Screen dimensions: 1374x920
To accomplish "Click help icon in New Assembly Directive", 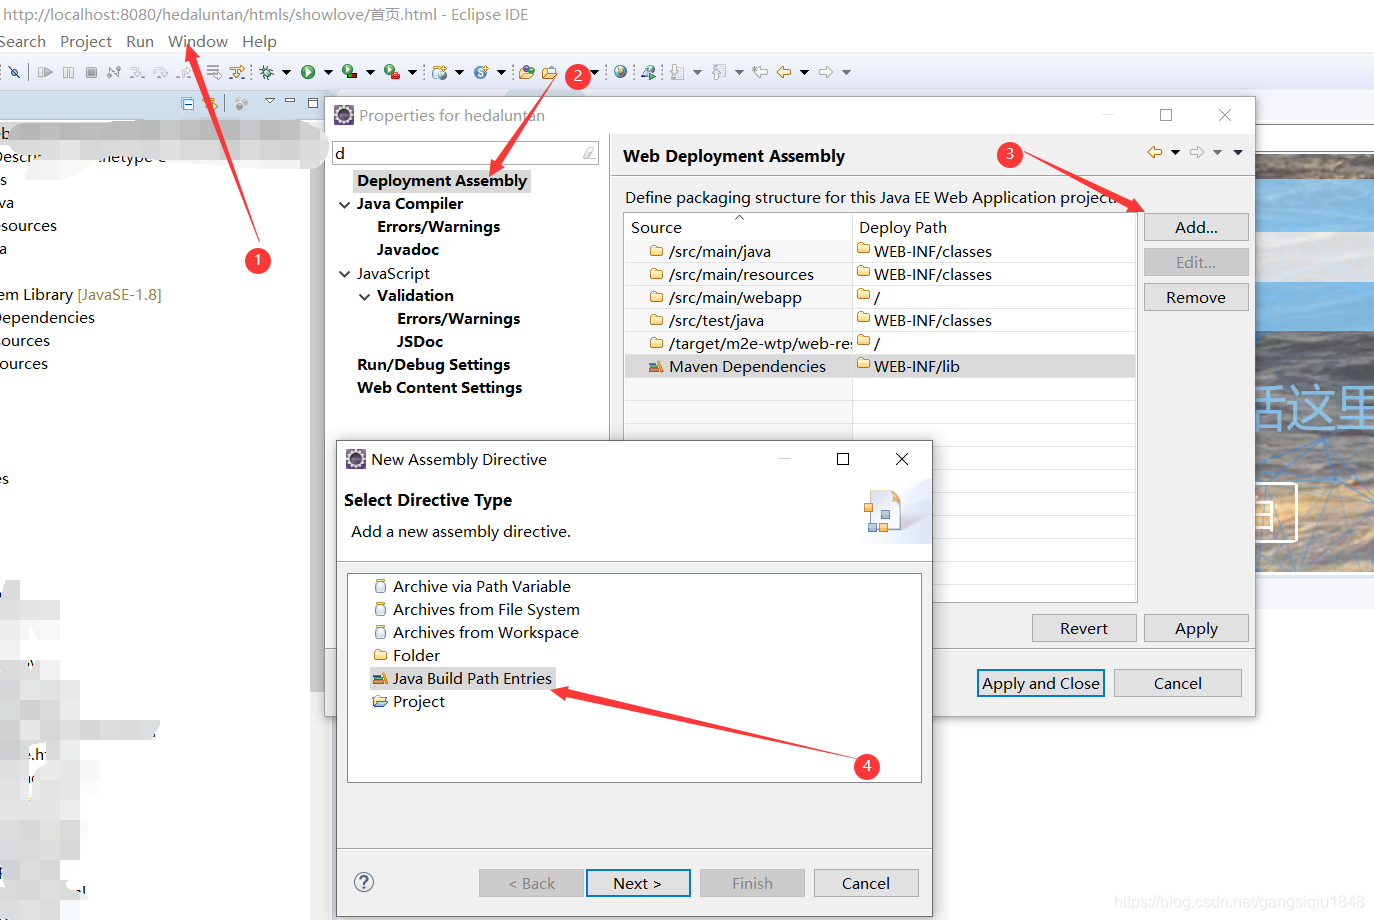I will [364, 882].
